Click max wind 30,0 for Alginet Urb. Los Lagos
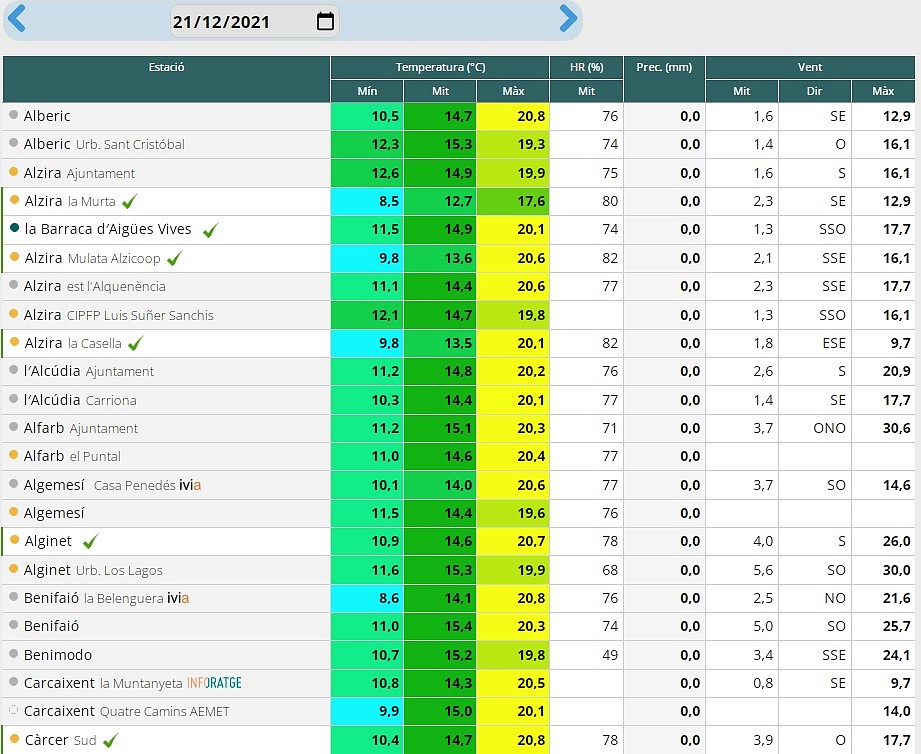 coord(896,570)
